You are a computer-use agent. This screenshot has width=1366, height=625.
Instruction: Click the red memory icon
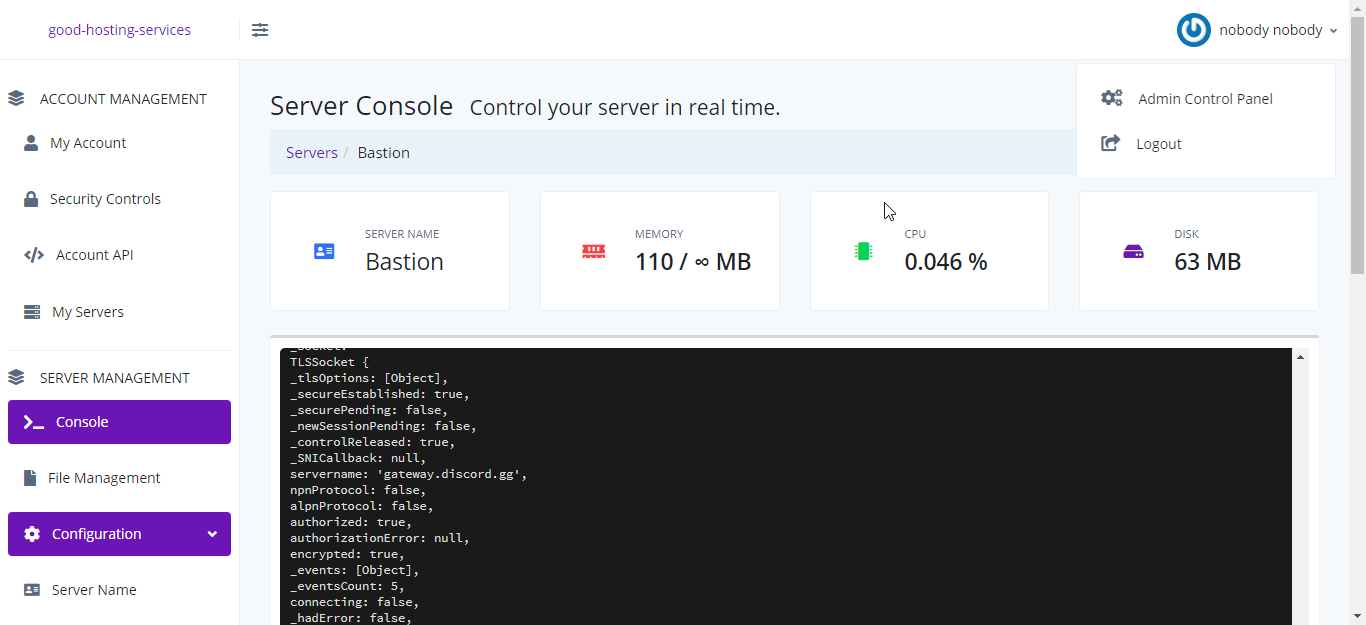(593, 251)
